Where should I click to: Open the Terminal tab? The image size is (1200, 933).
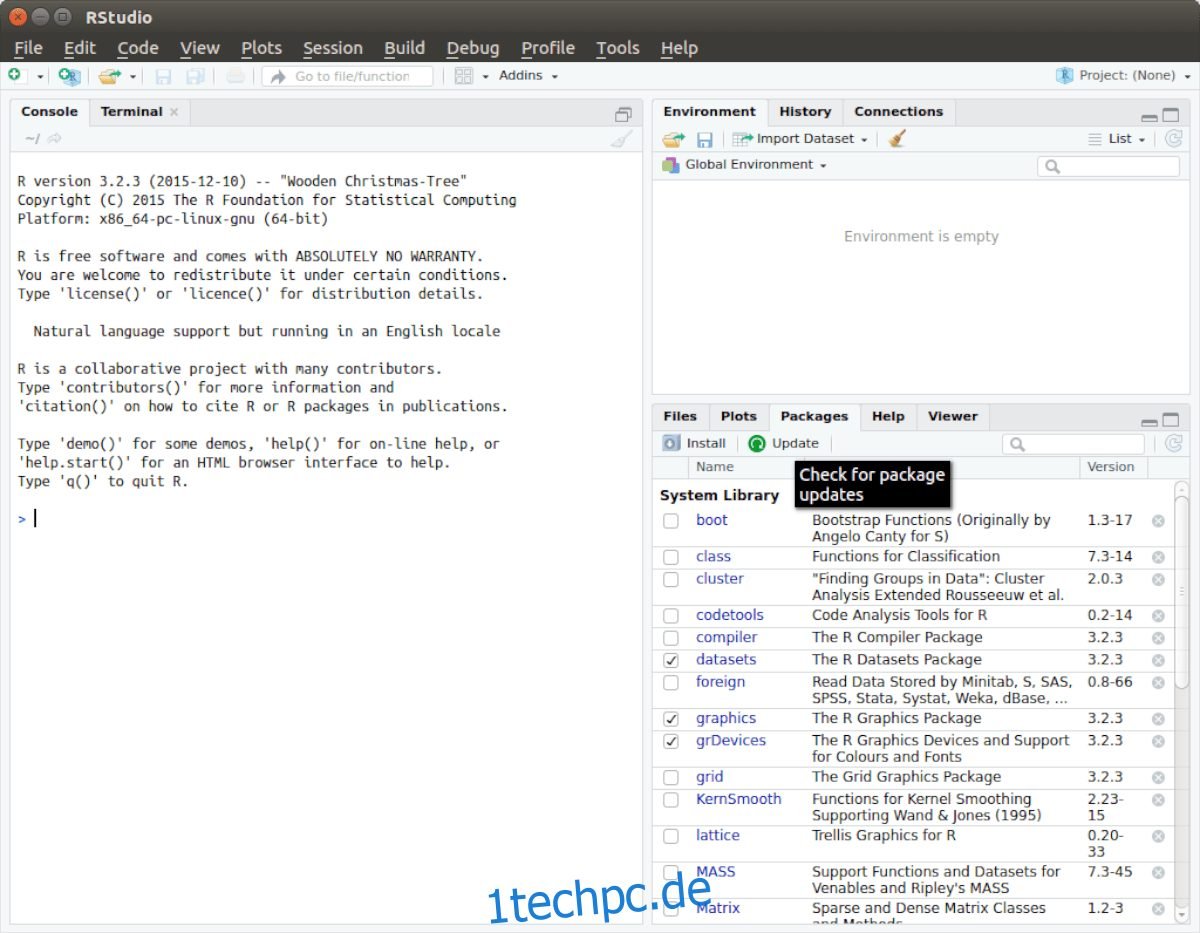tap(131, 112)
